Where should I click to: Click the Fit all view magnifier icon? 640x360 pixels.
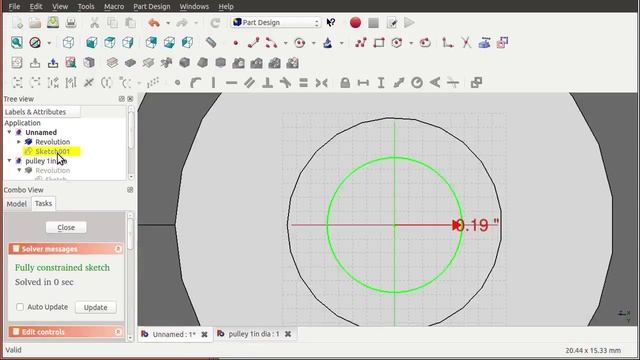(x=17, y=42)
